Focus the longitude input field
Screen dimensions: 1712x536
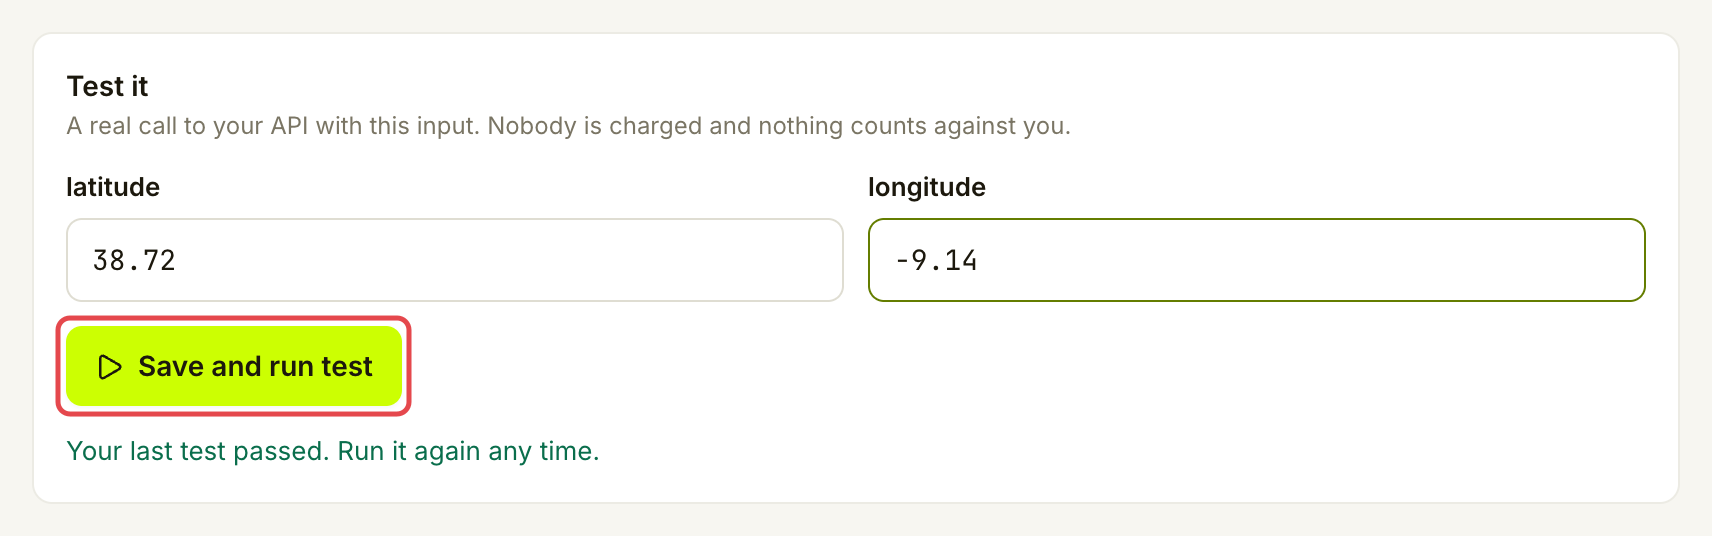pyautogui.click(x=1257, y=260)
